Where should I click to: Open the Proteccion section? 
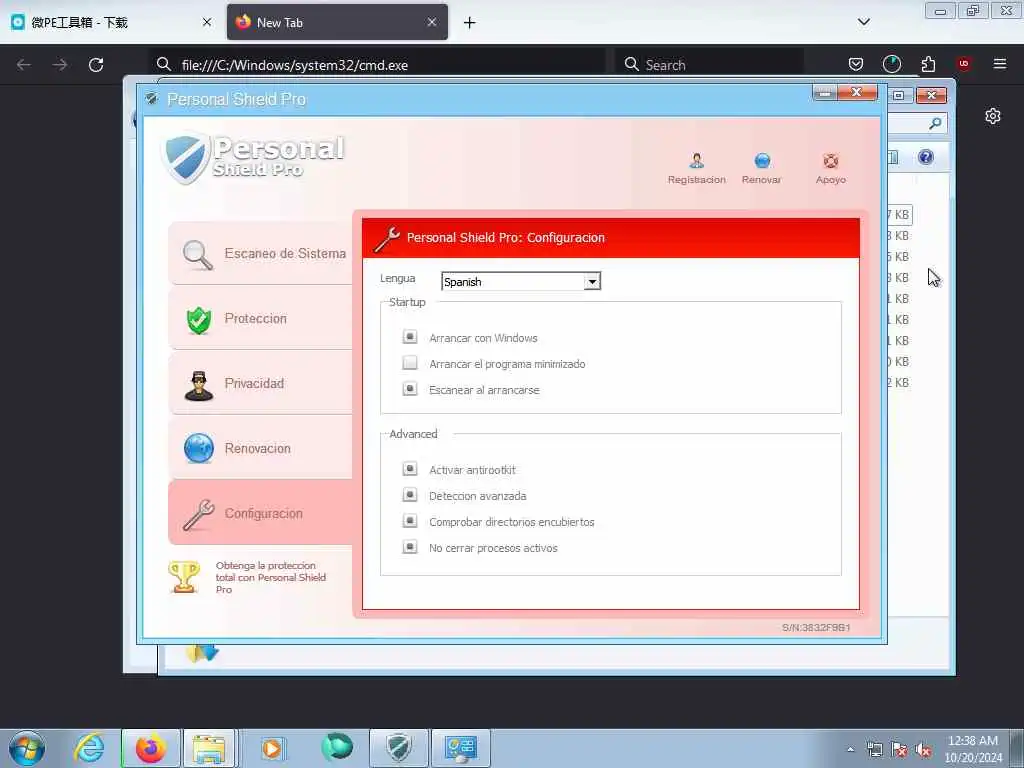tap(261, 319)
